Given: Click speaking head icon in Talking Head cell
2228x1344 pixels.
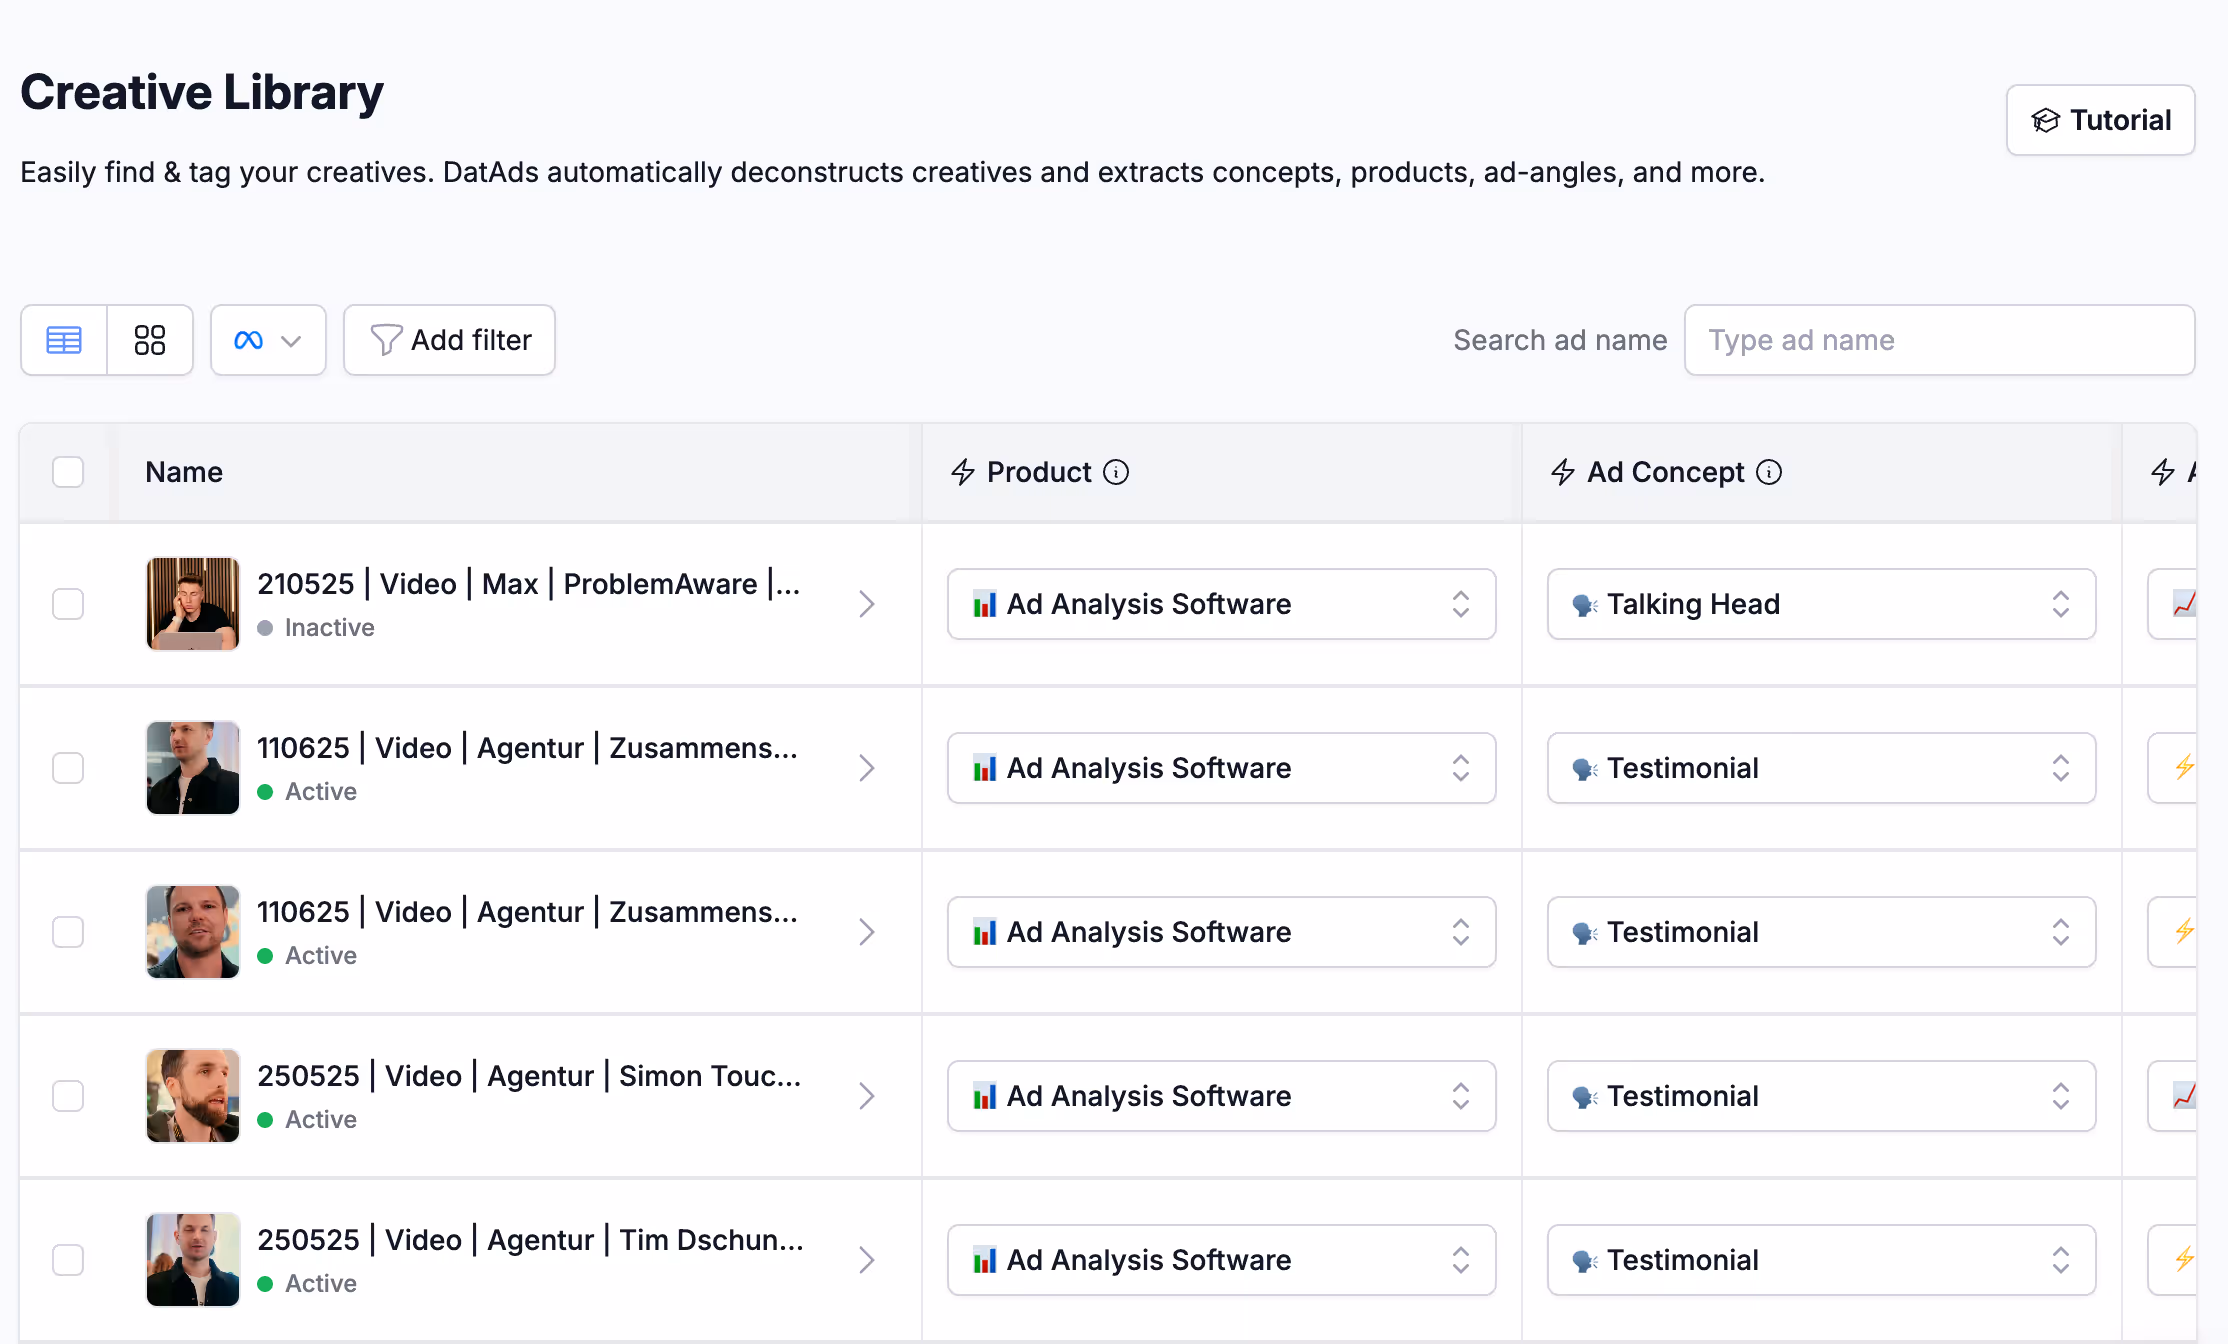Looking at the screenshot, I should (1585, 605).
